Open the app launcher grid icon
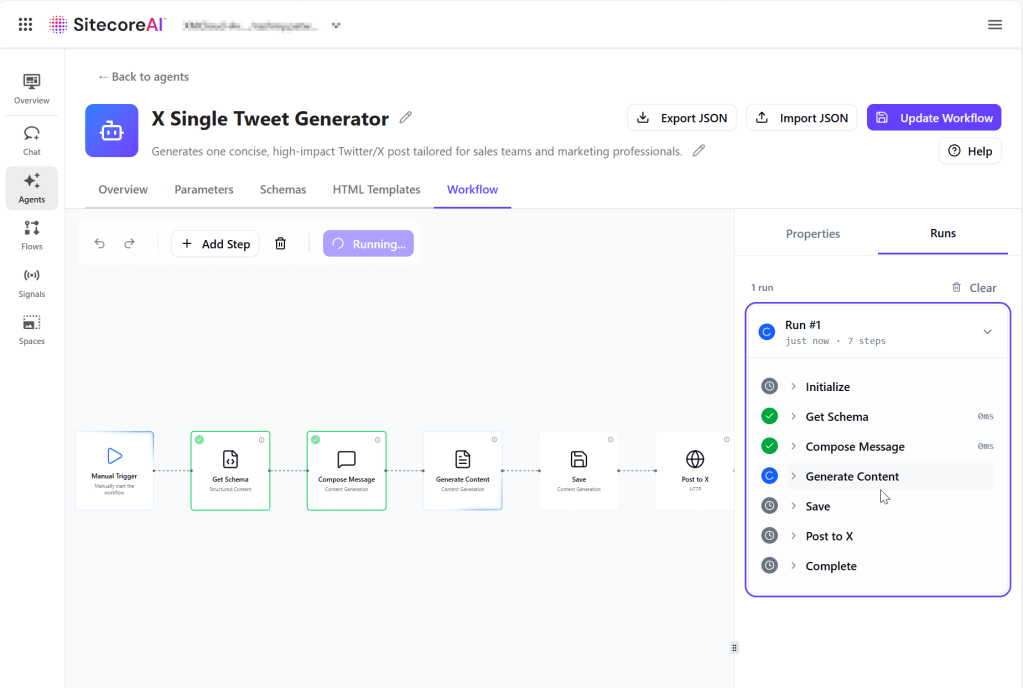The height and width of the screenshot is (688, 1023). 26,24
